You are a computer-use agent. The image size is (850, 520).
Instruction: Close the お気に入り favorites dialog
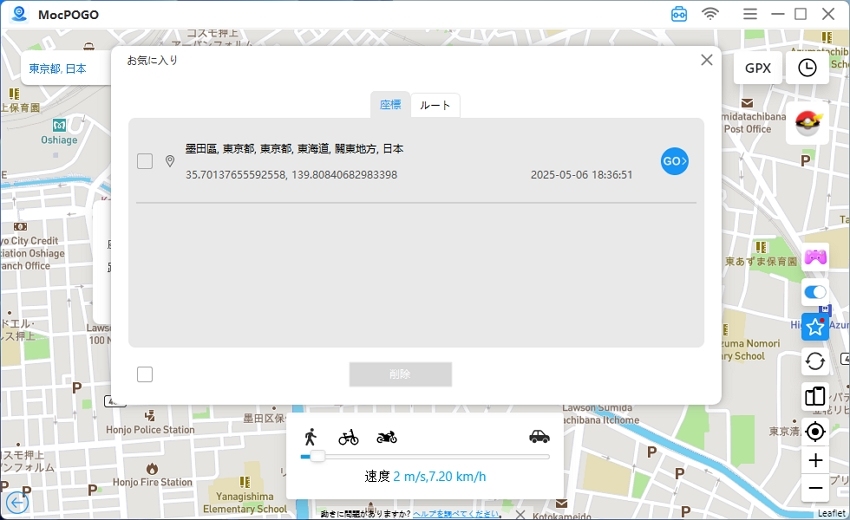click(707, 60)
